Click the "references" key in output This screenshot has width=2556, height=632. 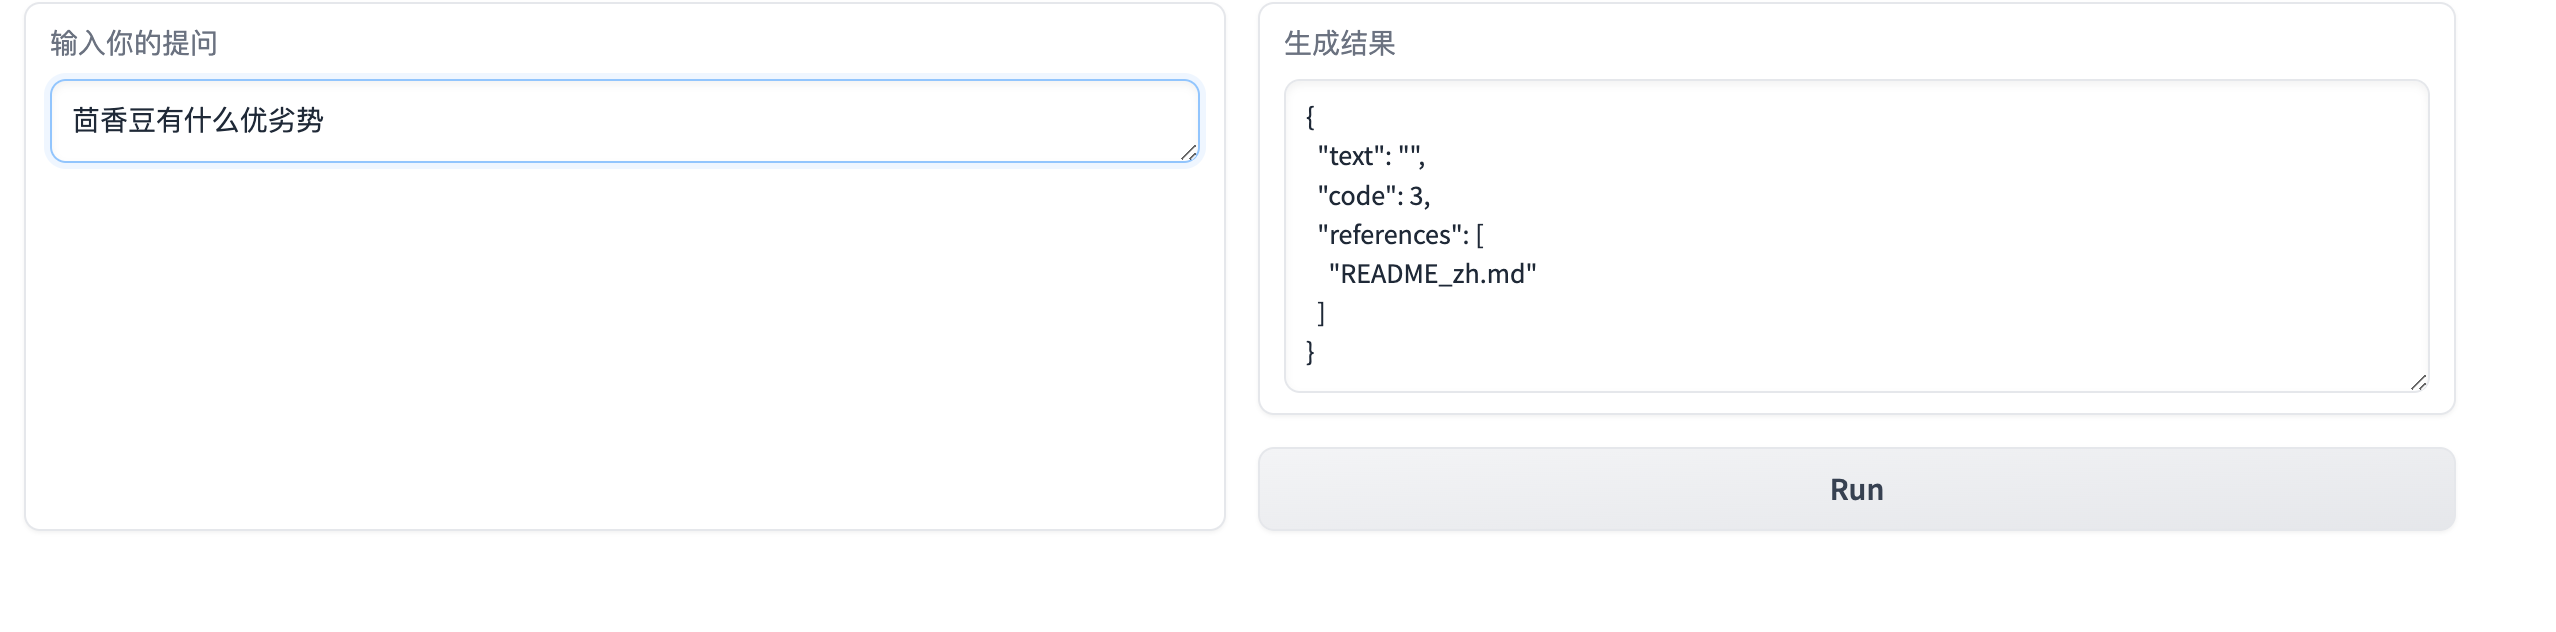coord(1391,235)
